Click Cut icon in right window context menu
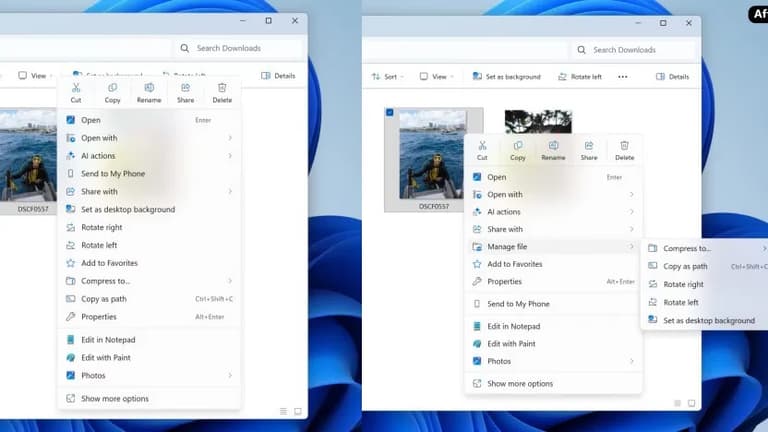The image size is (768, 432). (x=482, y=145)
